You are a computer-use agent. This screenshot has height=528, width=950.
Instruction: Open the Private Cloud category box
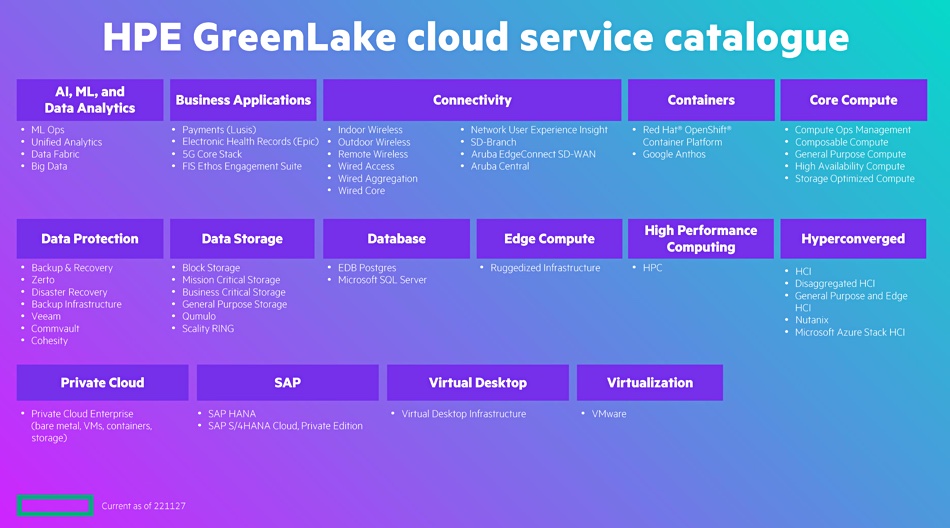pos(102,383)
